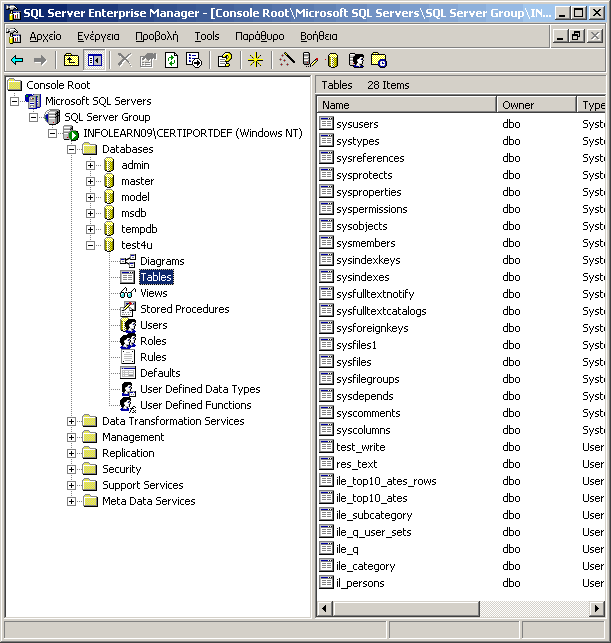Select the Views glasses icon
The width and height of the screenshot is (611, 643).
point(128,293)
